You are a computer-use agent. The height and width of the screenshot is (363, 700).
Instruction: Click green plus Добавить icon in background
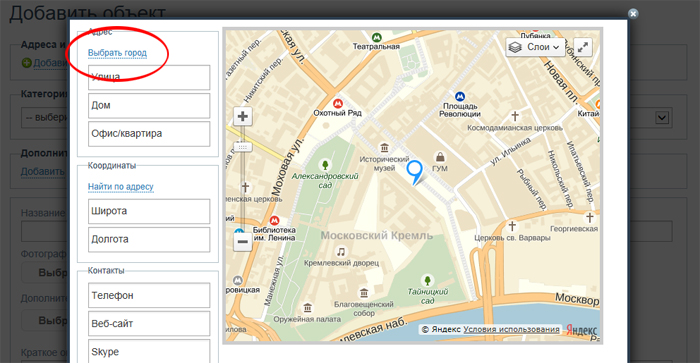pyautogui.click(x=26, y=63)
